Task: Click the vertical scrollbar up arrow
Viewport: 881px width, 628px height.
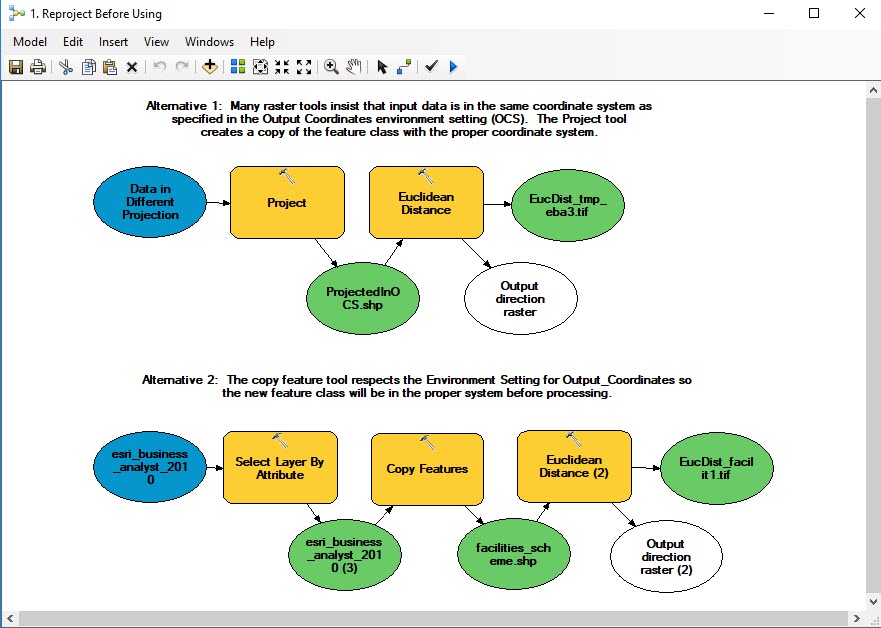Action: [x=873, y=90]
